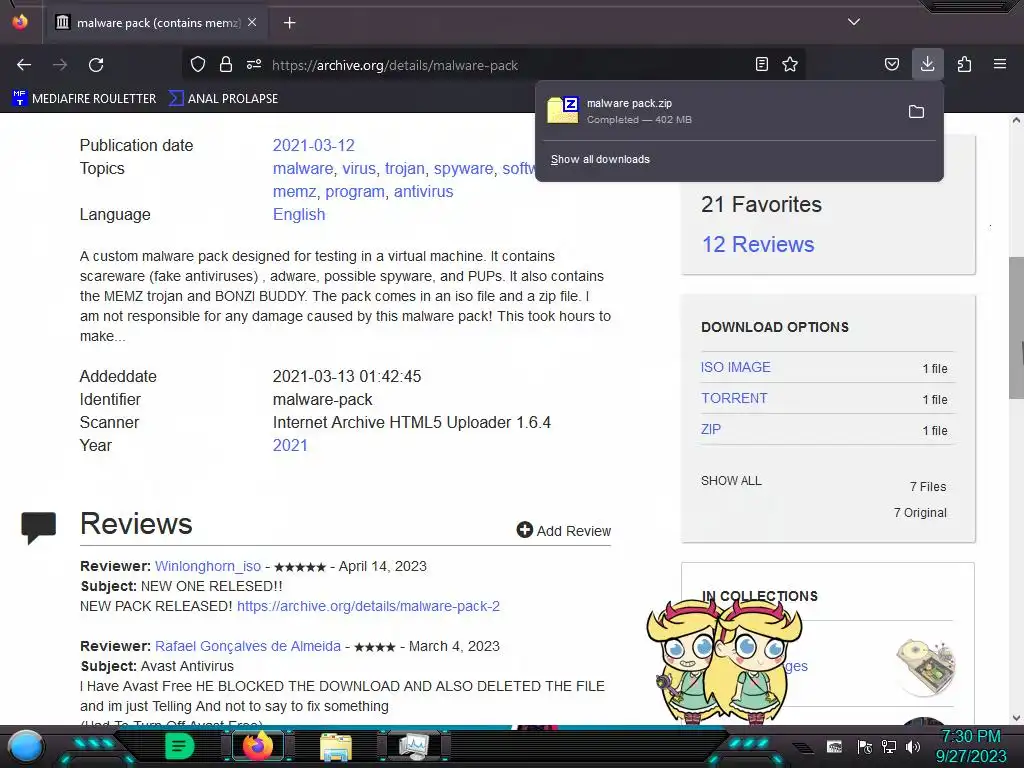Click the page vertical scrollbar thumb
The image size is (1024, 768).
coord(1016,327)
